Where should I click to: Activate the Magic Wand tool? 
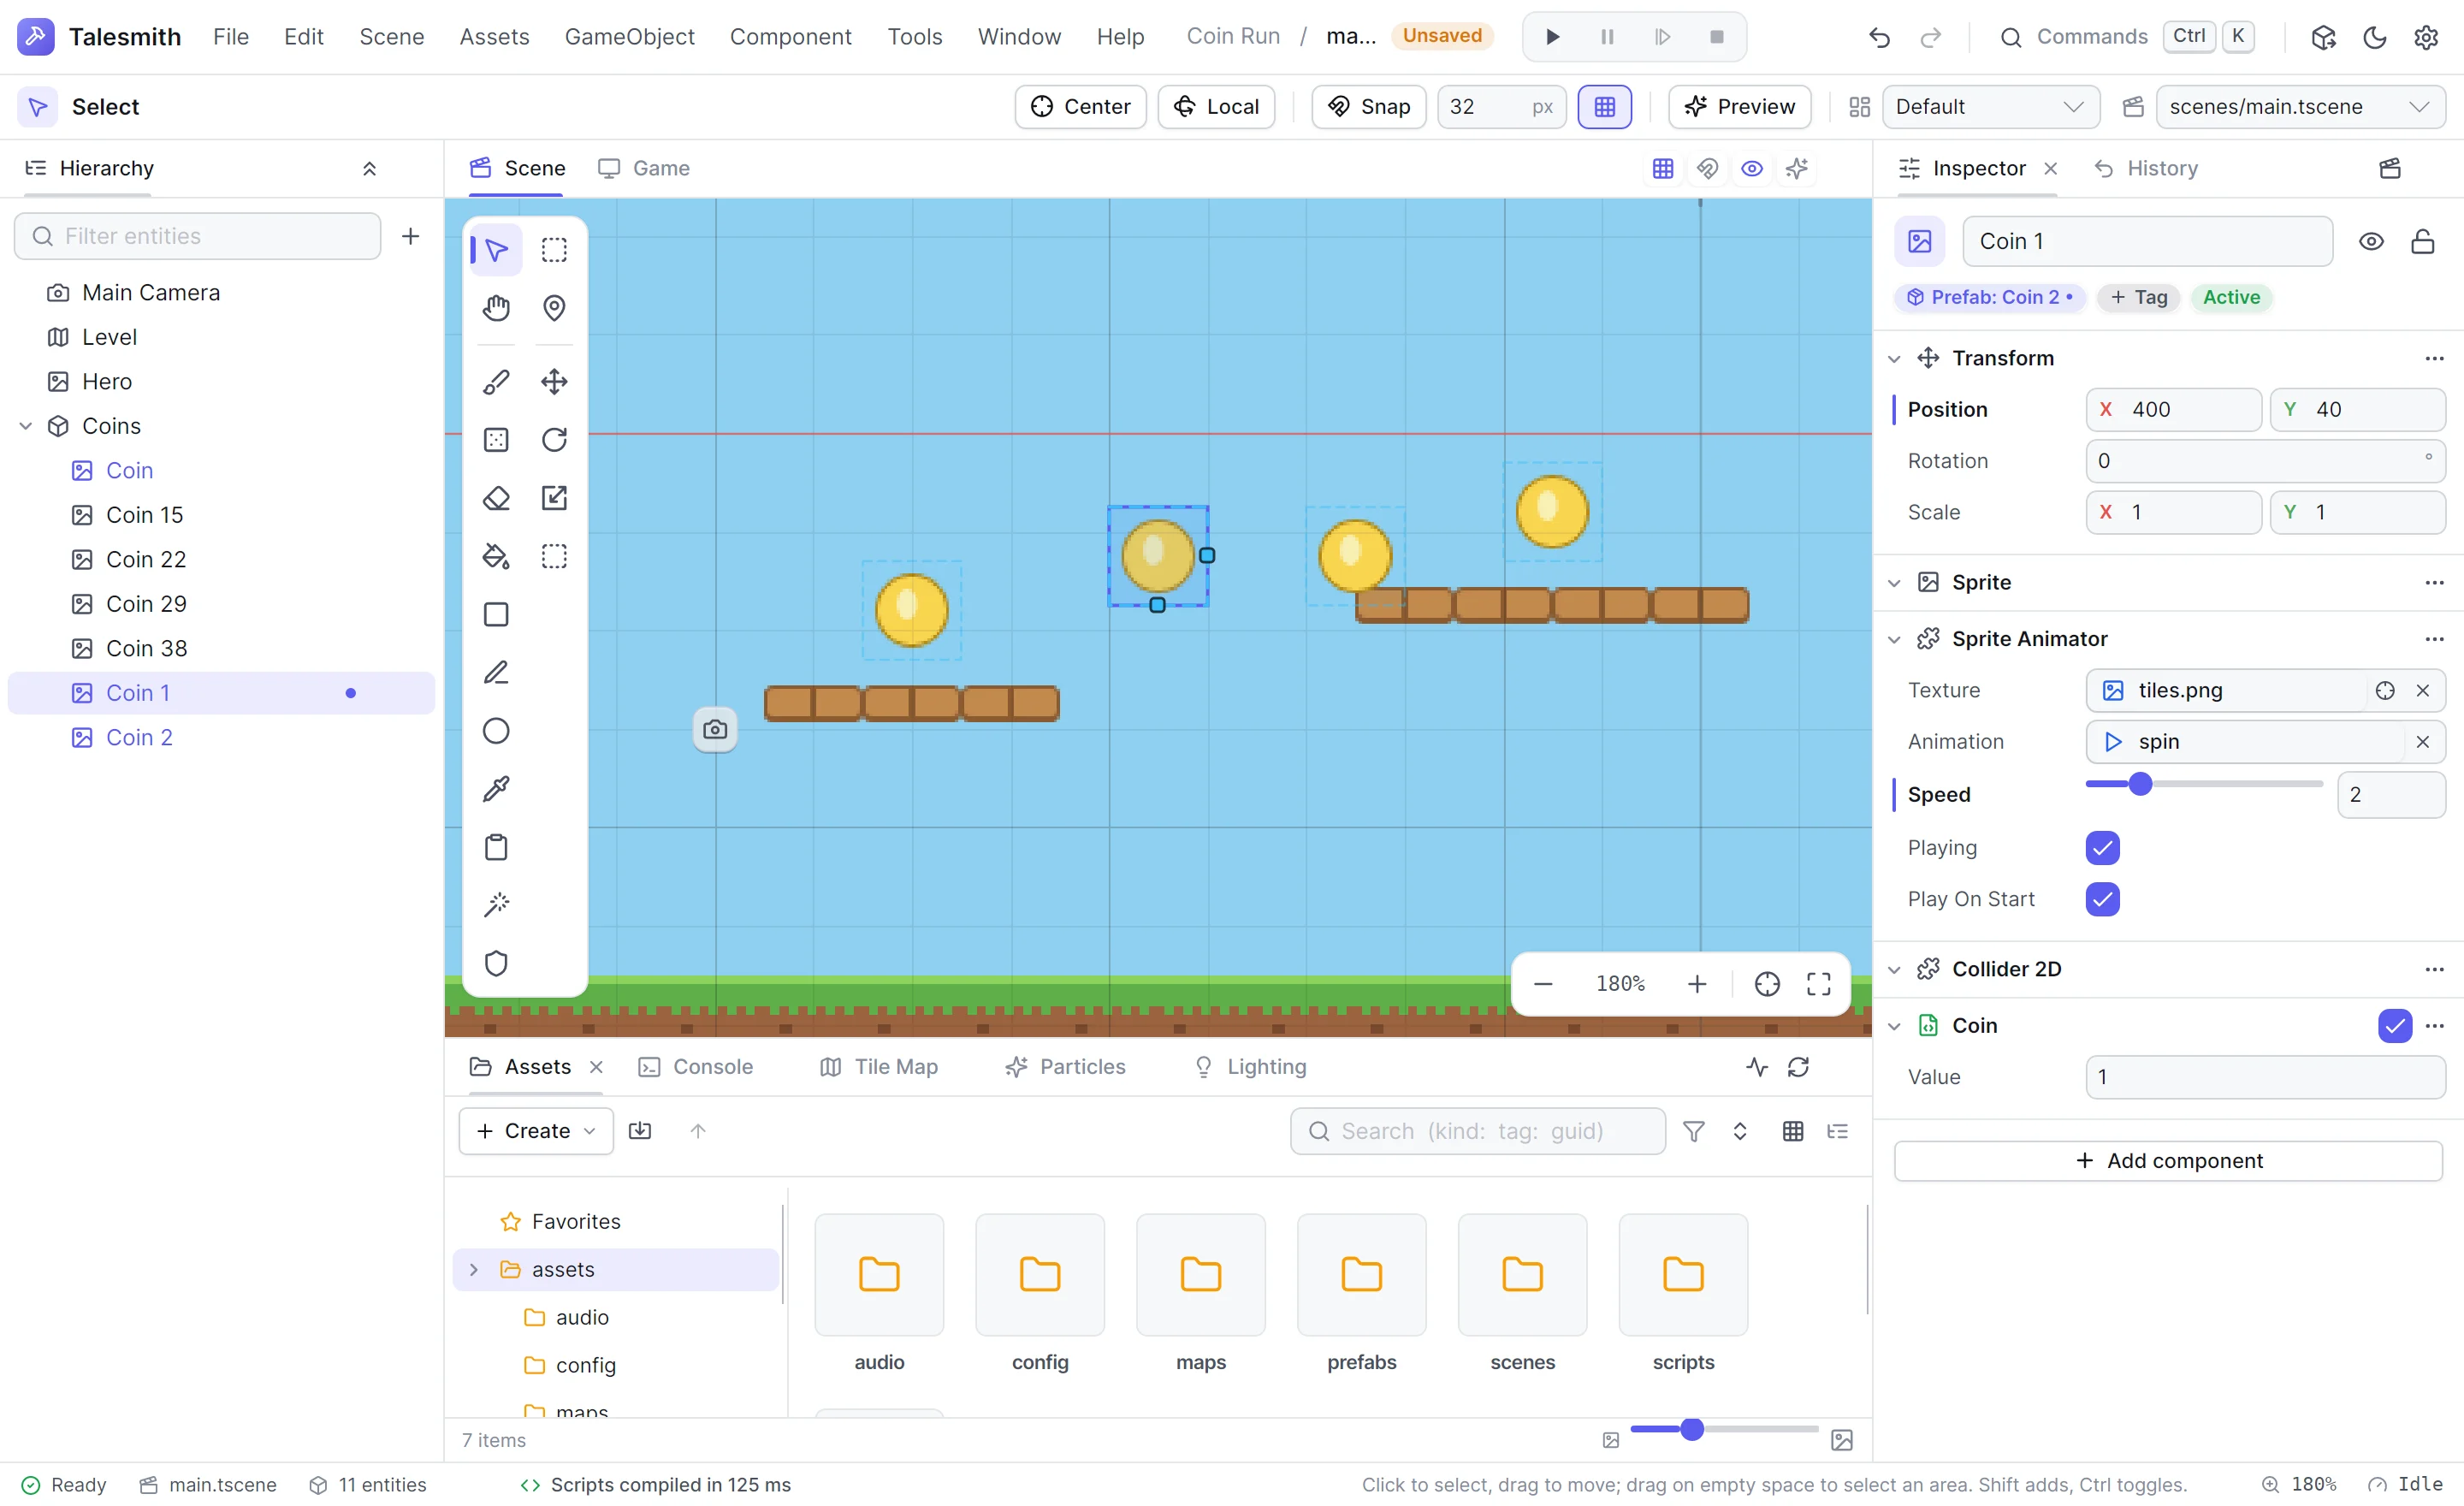pyautogui.click(x=496, y=905)
